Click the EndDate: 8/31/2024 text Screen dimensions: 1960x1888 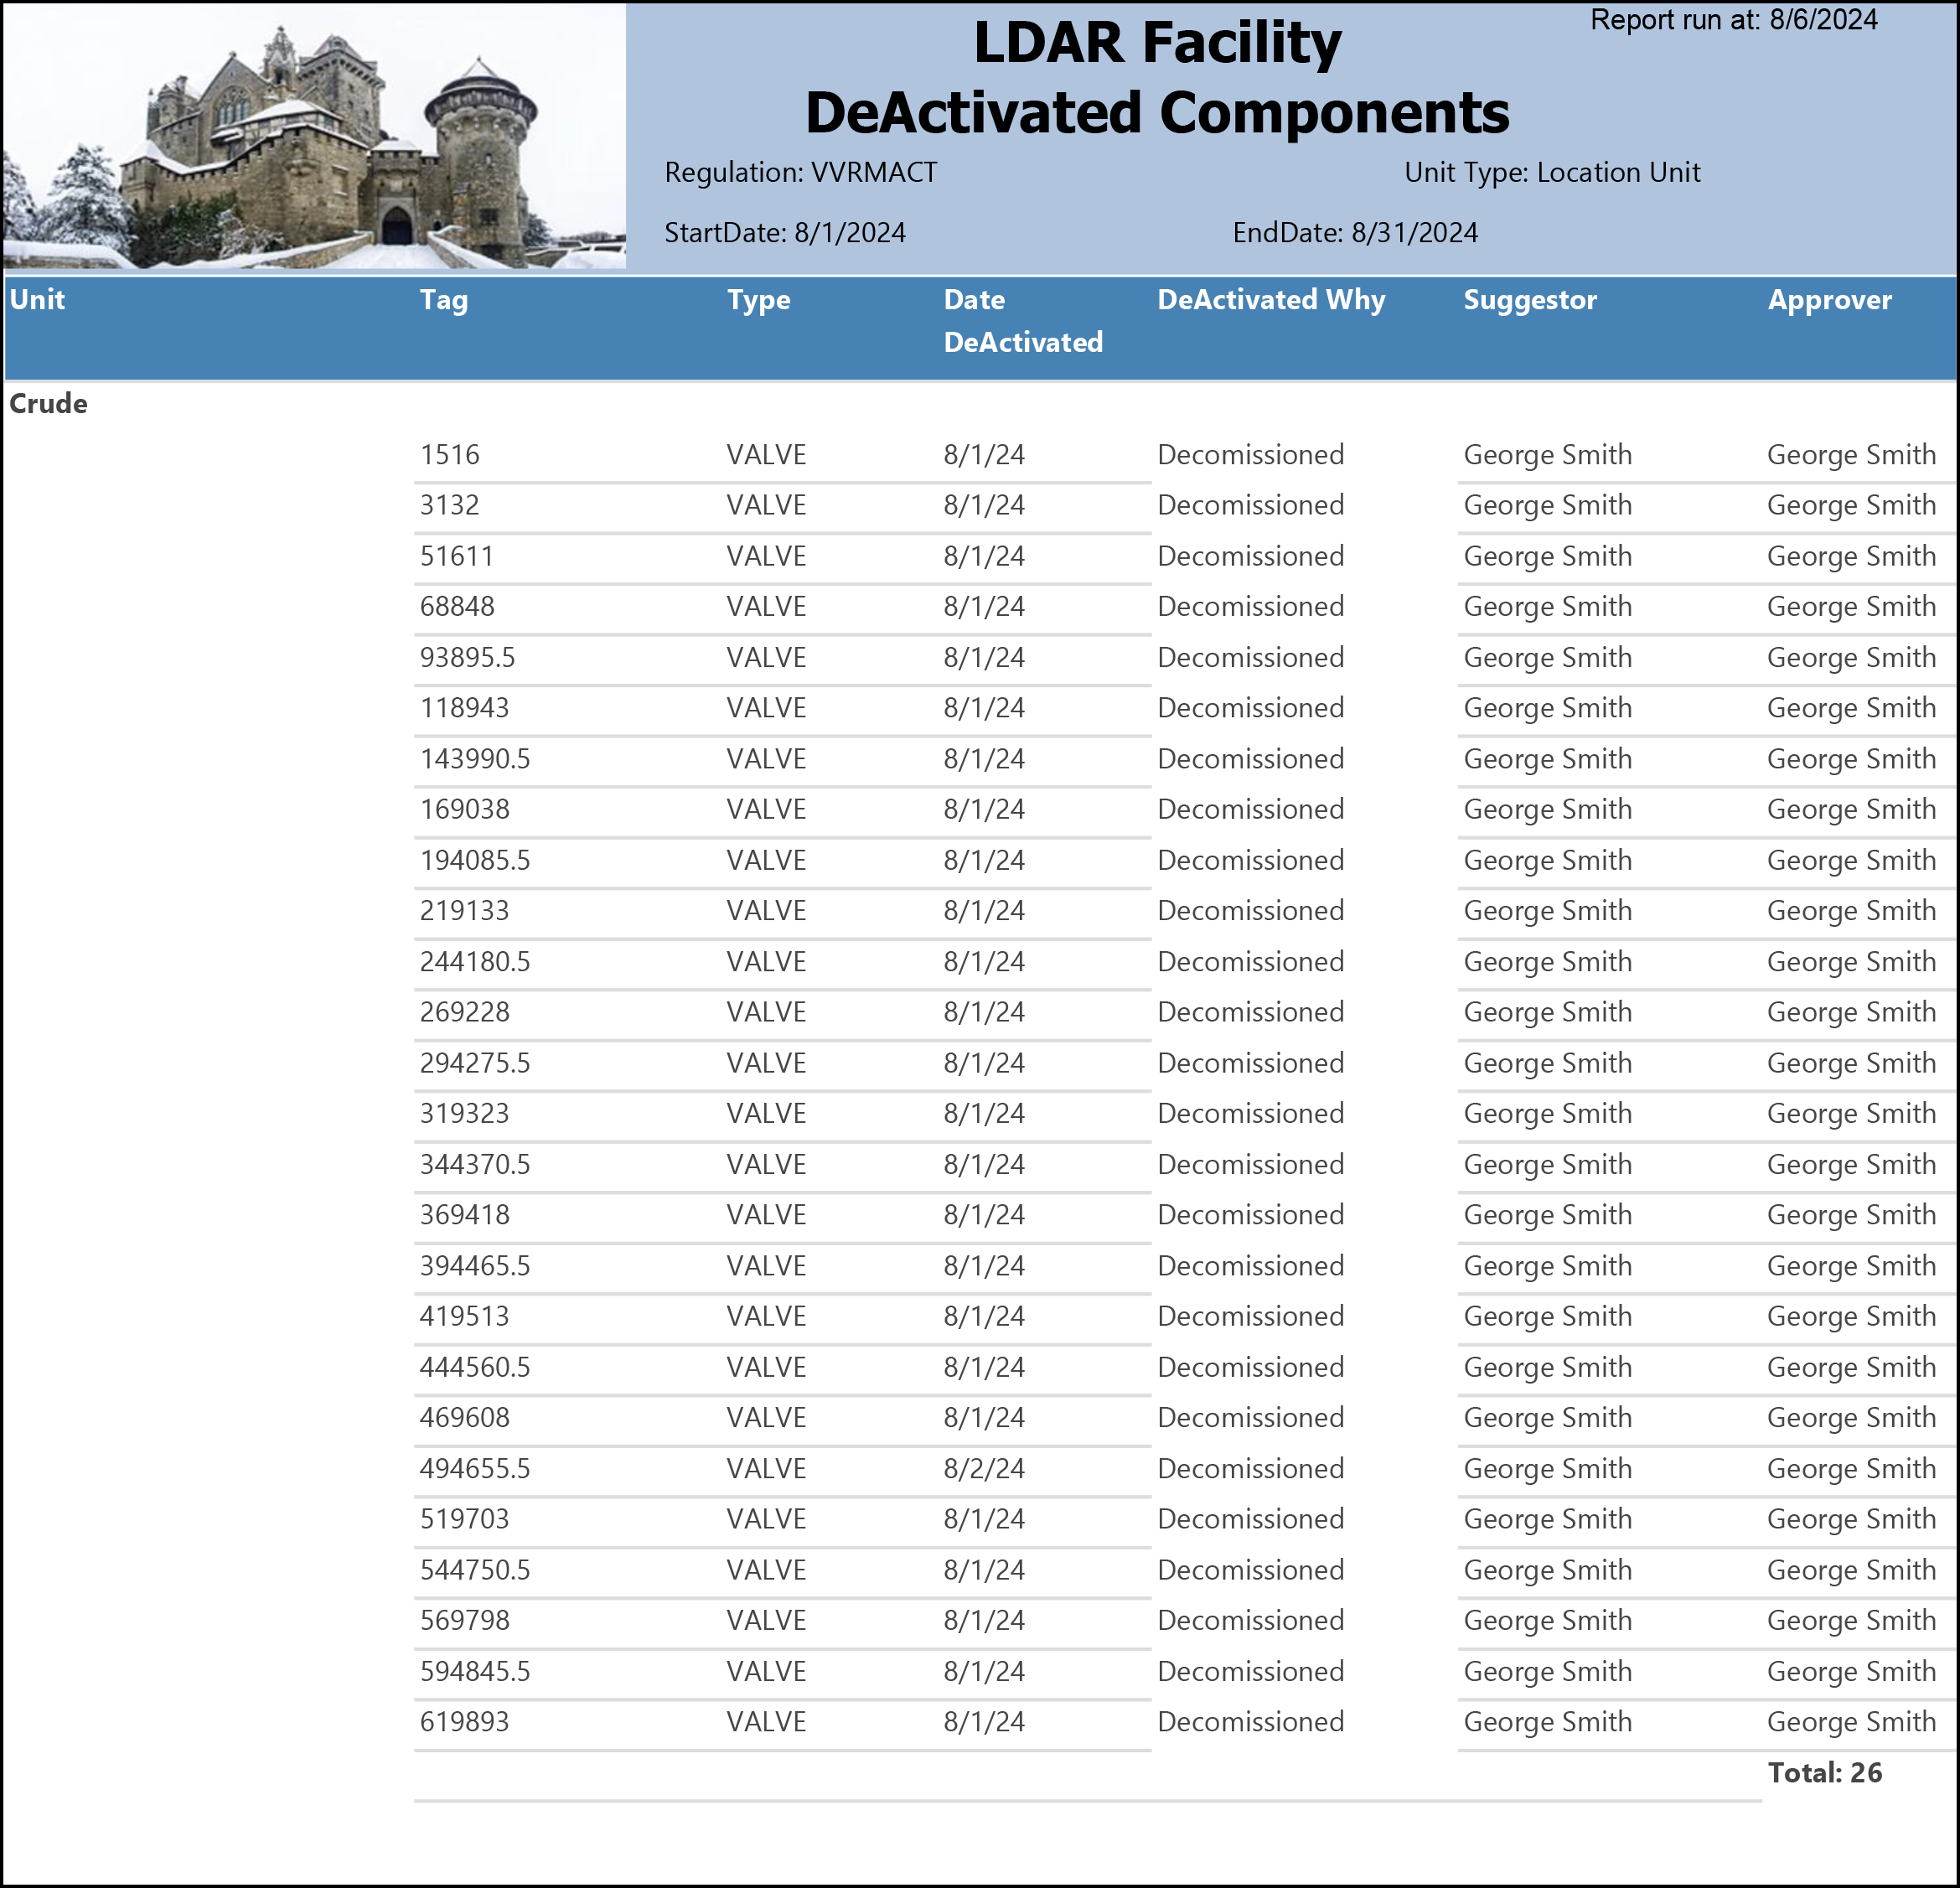(x=1355, y=233)
